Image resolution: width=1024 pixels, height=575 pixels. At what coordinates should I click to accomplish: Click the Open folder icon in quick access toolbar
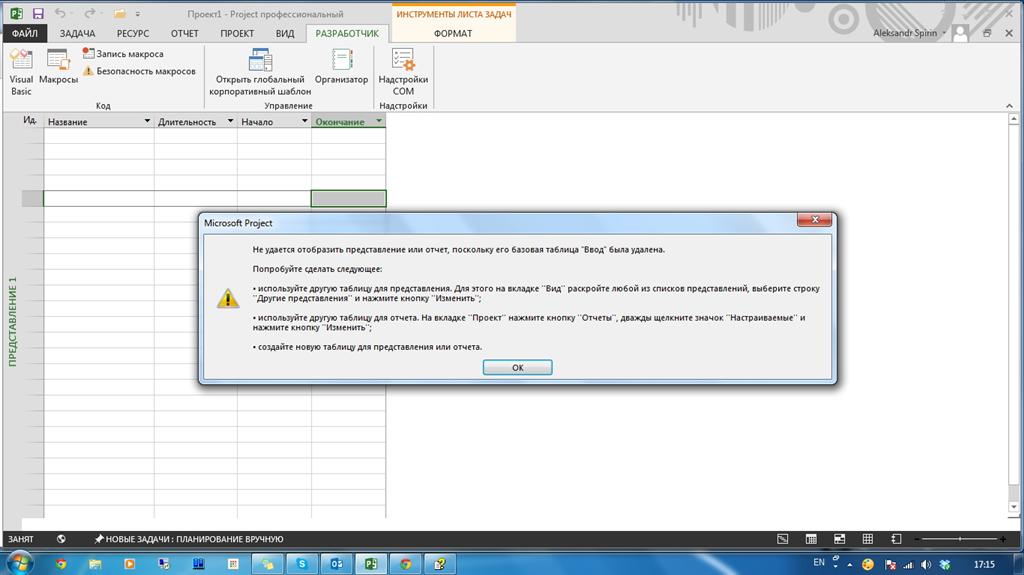pyautogui.click(x=119, y=13)
